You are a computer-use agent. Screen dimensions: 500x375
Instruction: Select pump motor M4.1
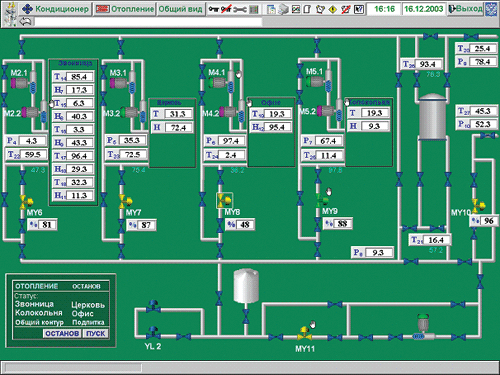coord(217,82)
